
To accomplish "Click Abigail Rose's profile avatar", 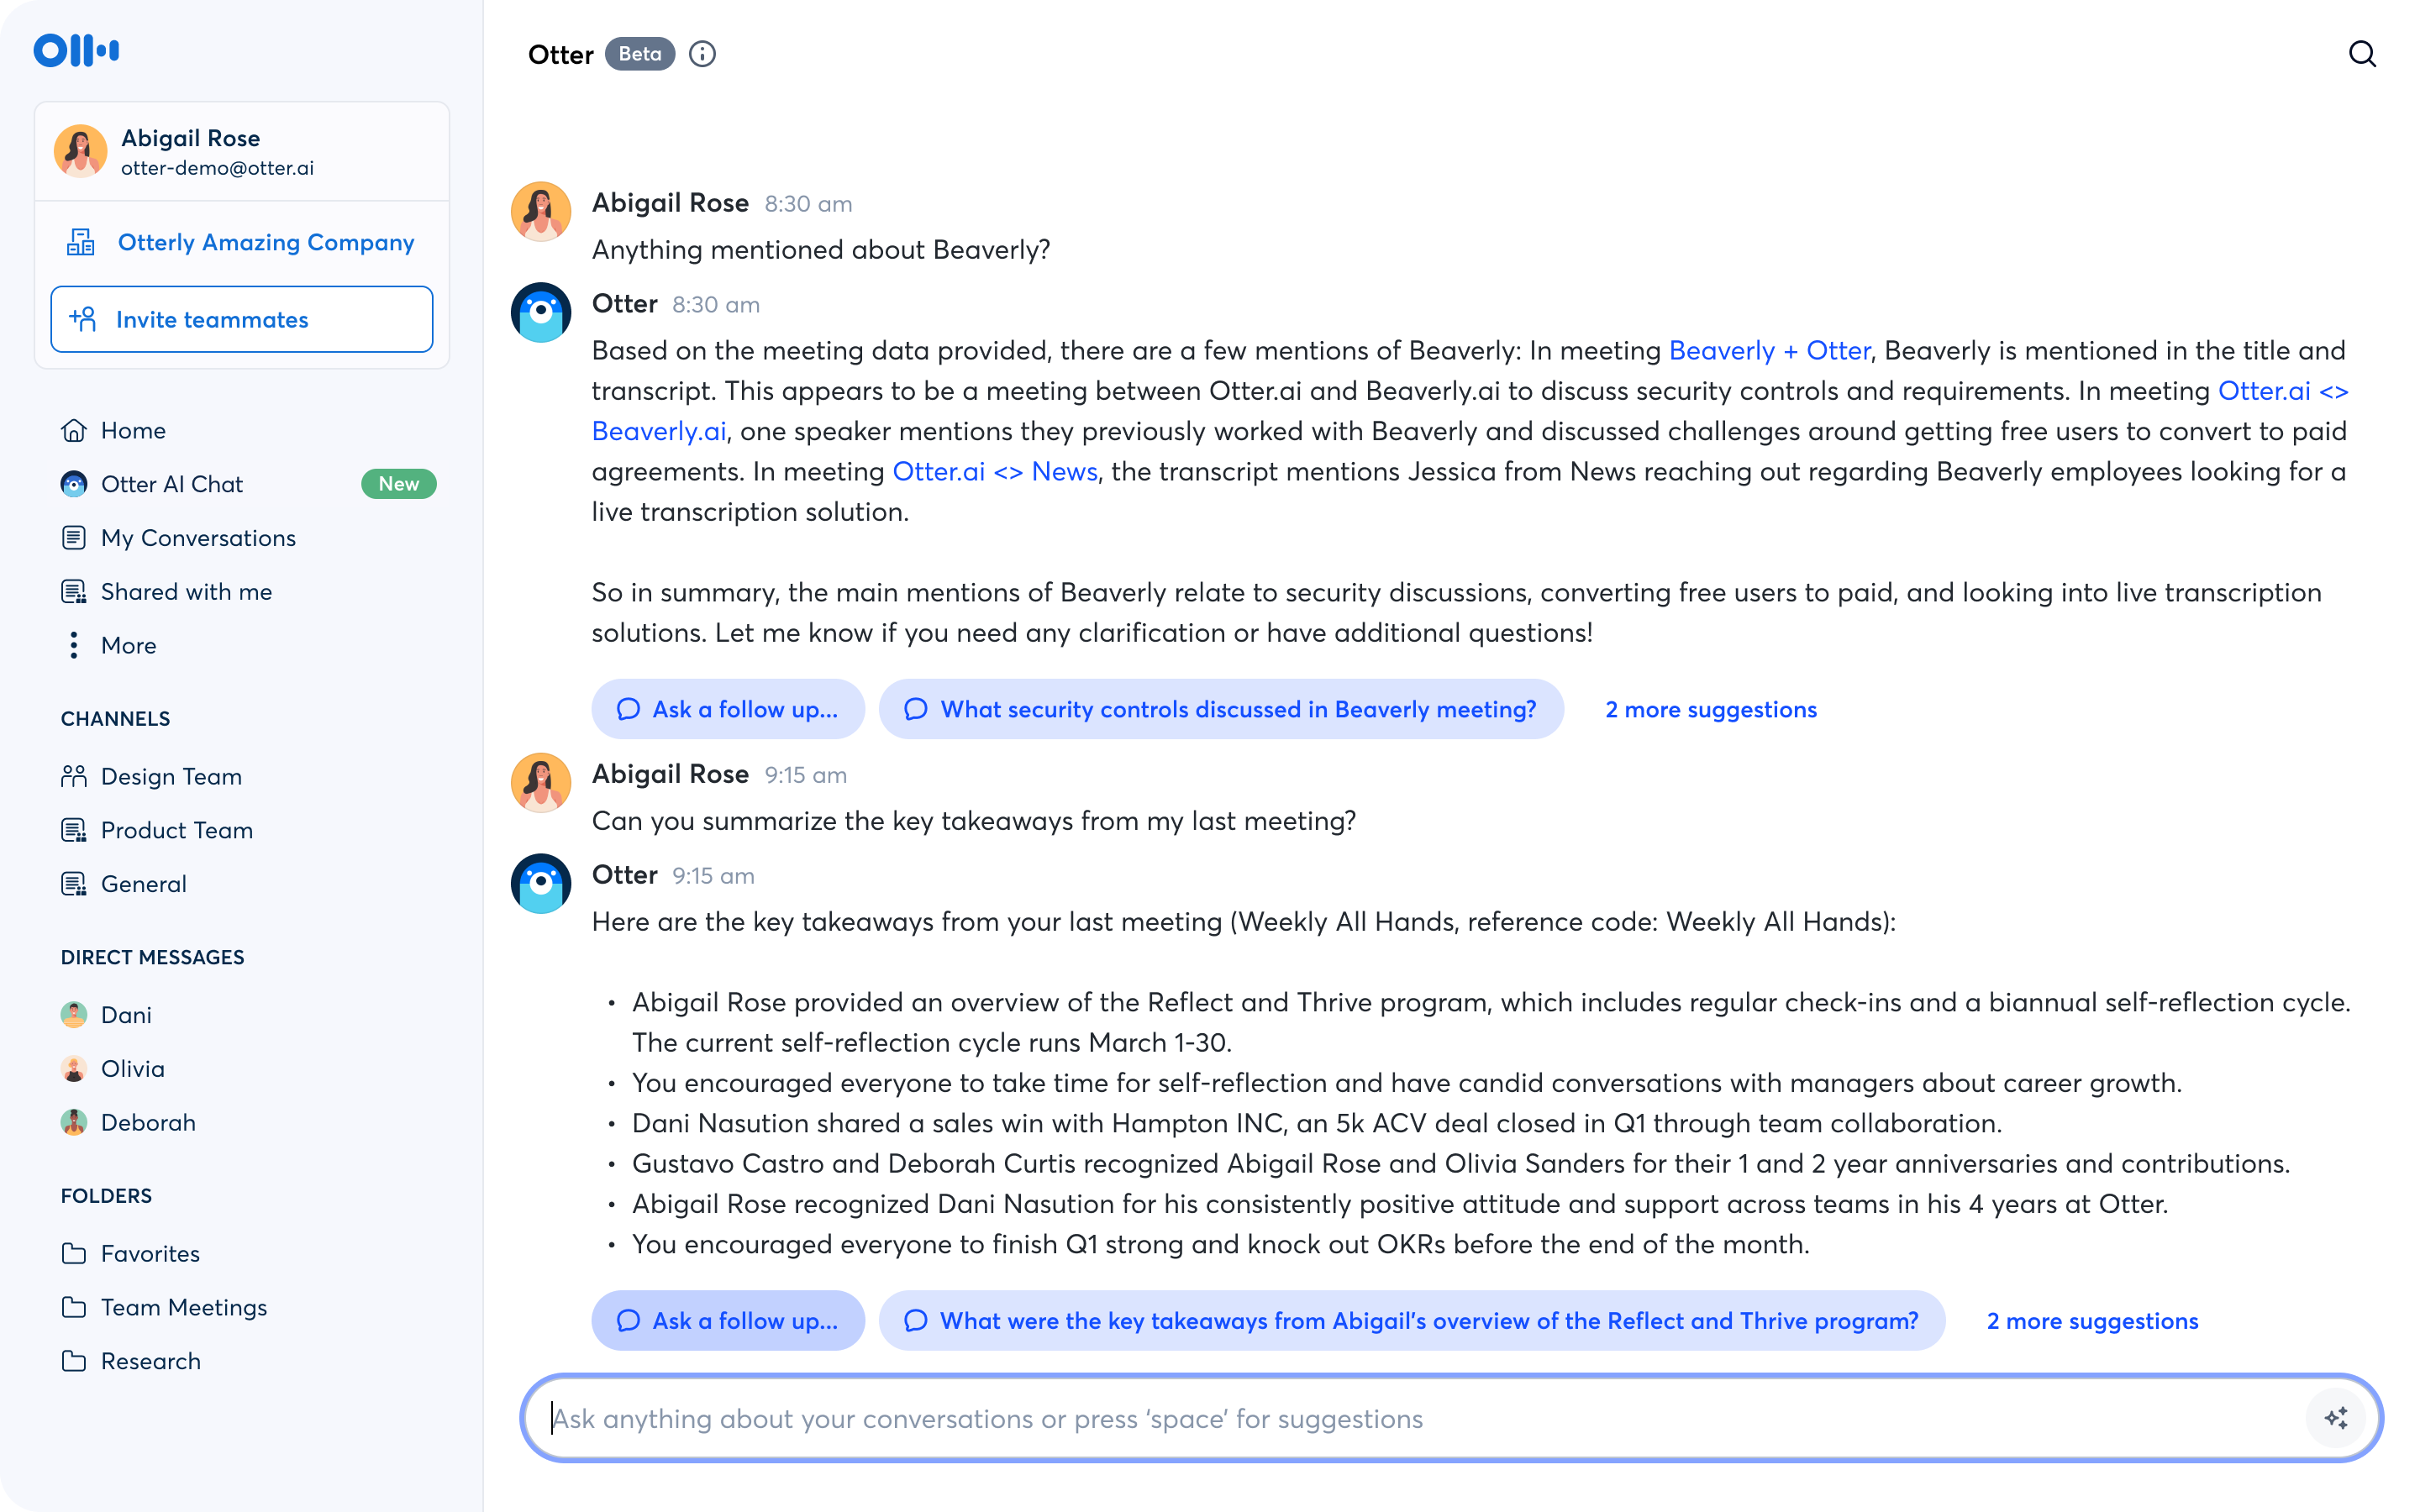I will [80, 151].
